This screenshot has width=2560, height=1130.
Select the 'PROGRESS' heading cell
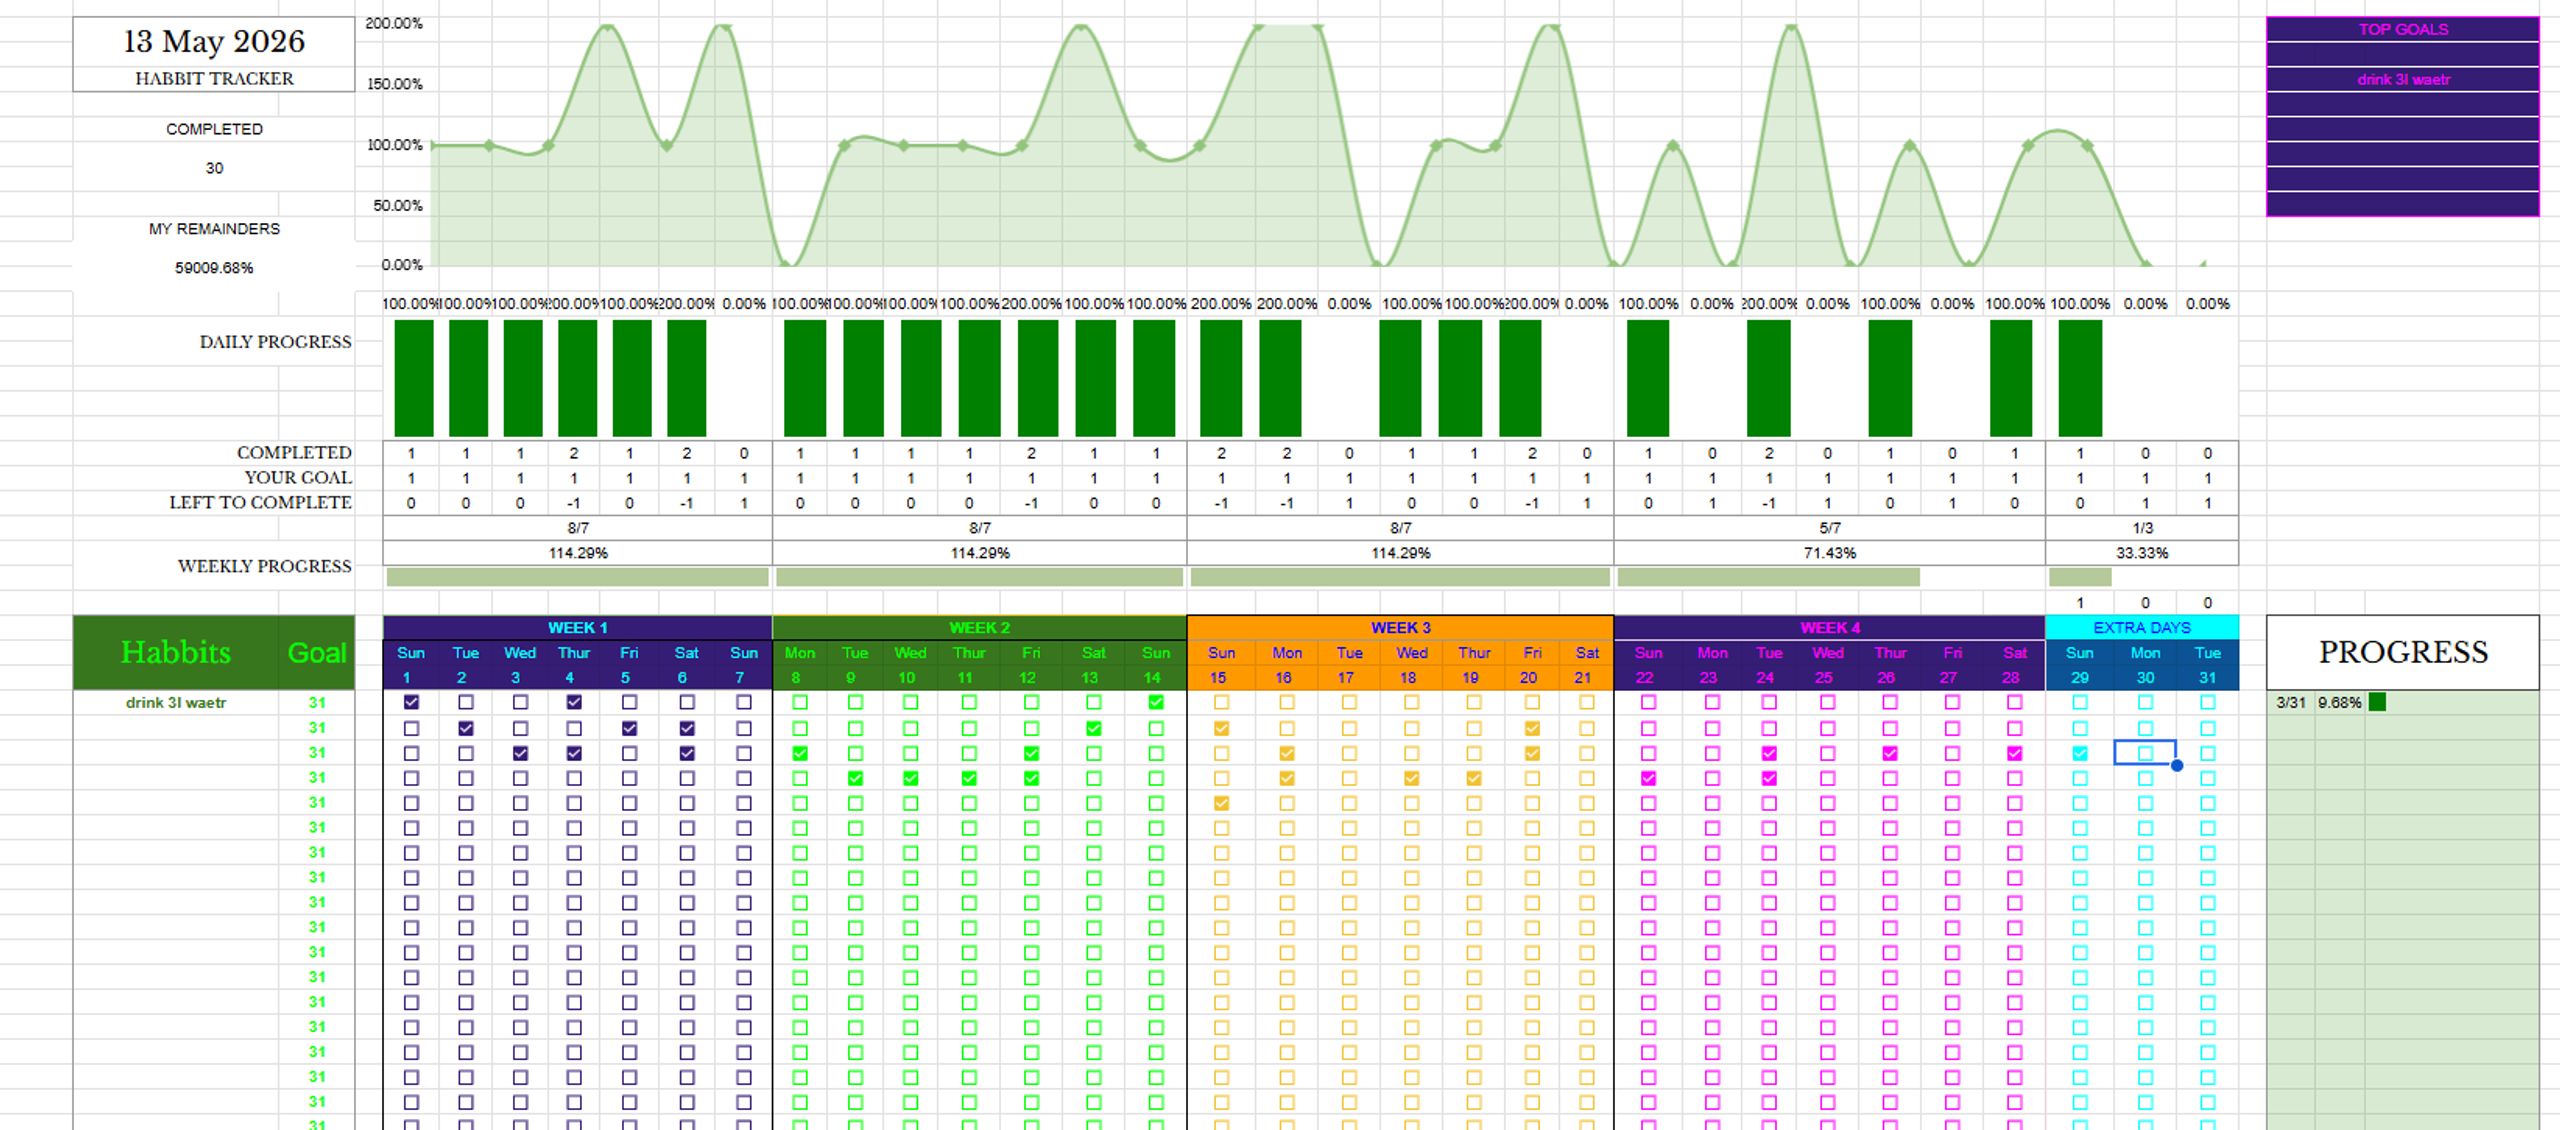point(2403,652)
